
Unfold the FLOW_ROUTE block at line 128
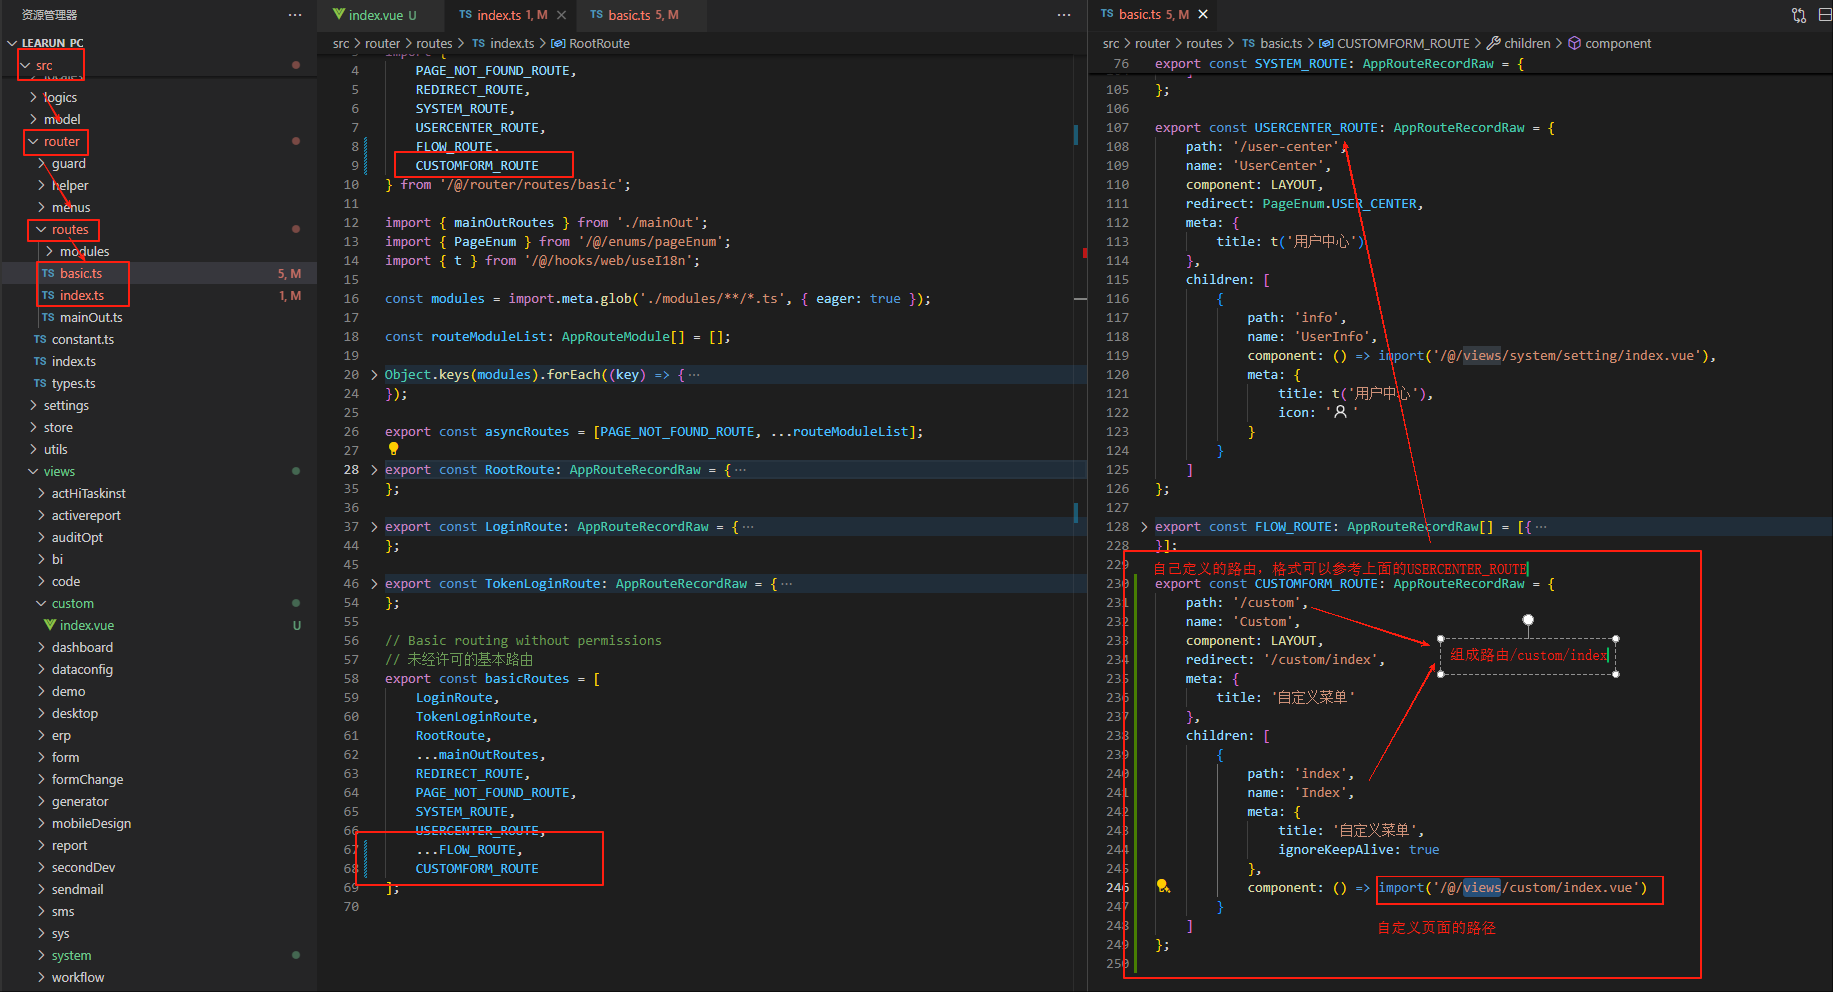point(1144,527)
